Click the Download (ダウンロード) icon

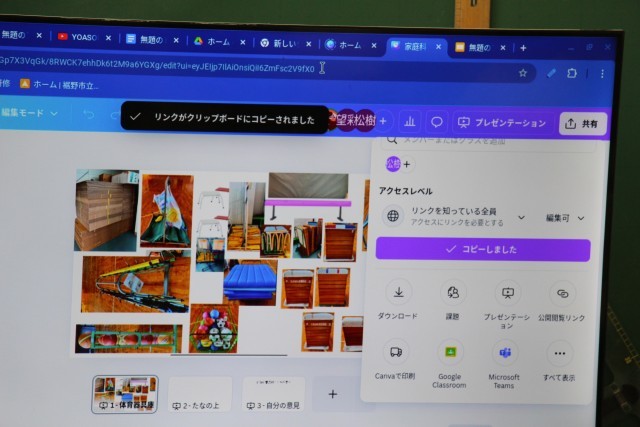(x=399, y=292)
